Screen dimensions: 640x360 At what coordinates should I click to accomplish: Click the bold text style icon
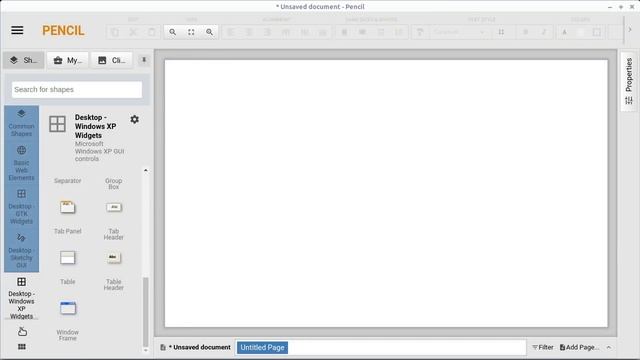(526, 32)
